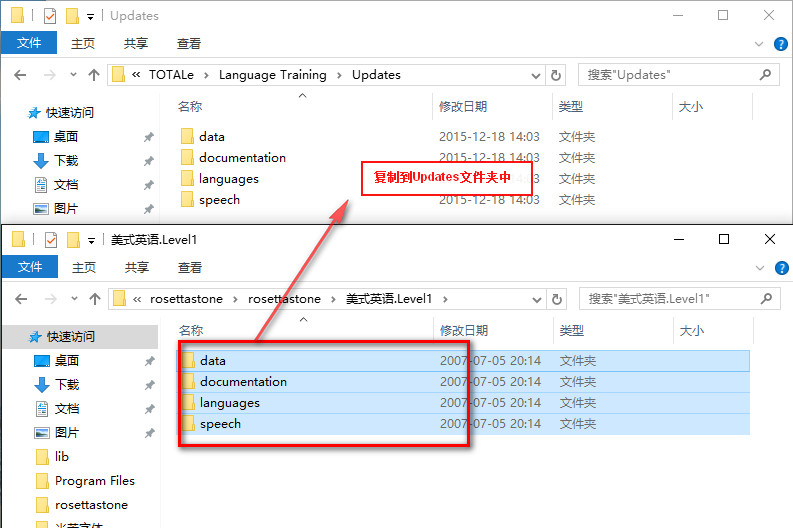This screenshot has height=528, width=793.
Task: Sort by 修改日期 column in the Updates window
Action: (463, 107)
